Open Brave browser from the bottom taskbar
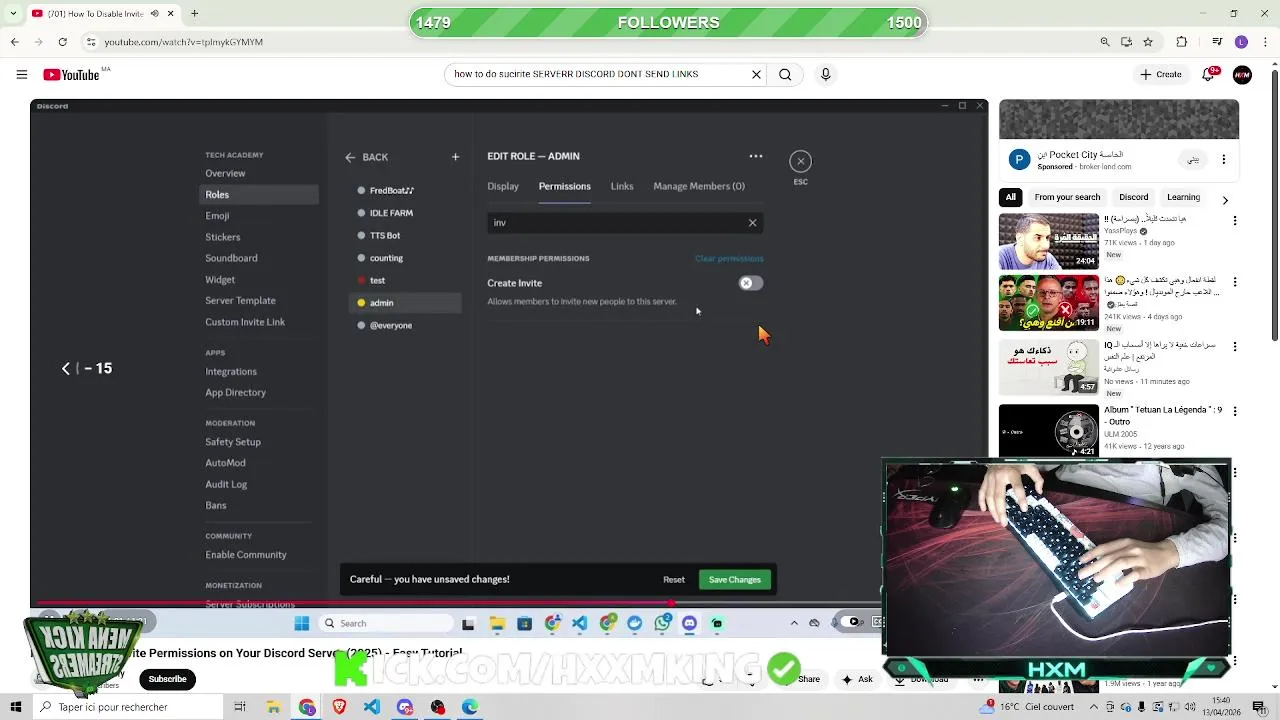Viewport: 1280px width, 720px height. (339, 707)
